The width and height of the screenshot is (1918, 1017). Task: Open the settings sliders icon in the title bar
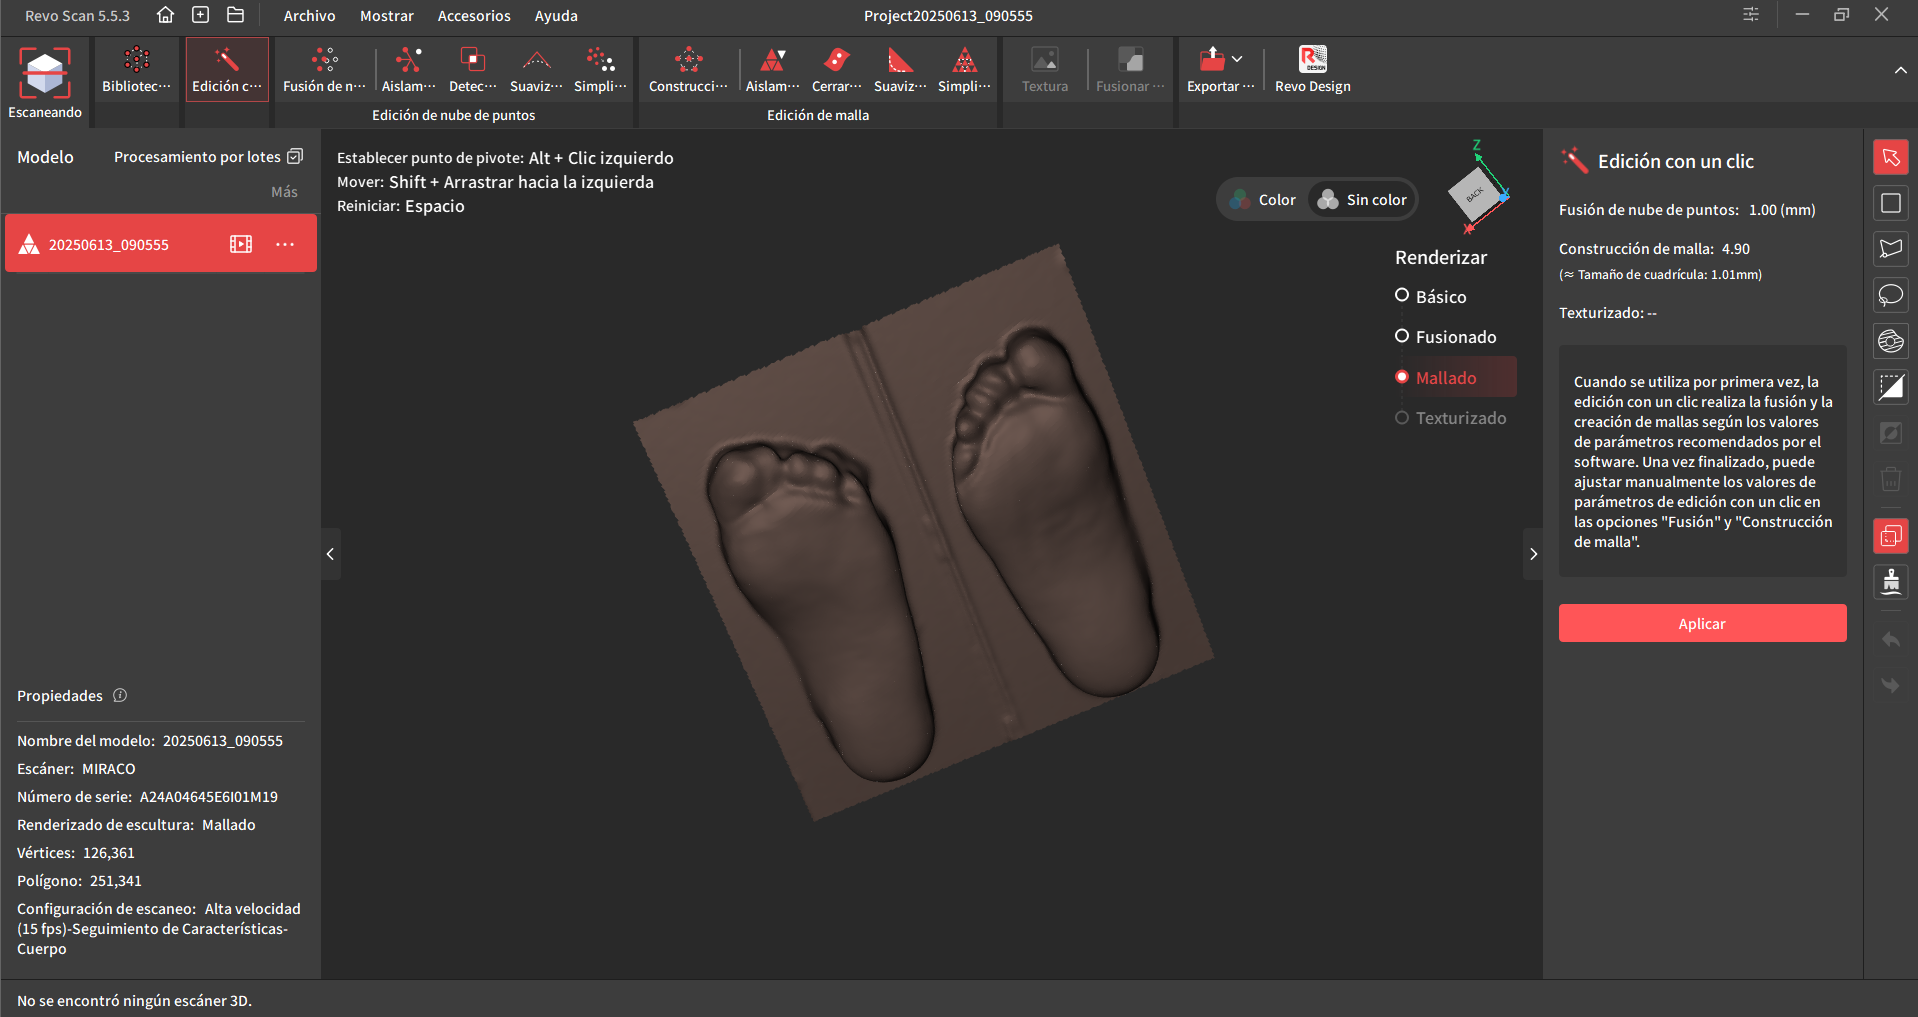coord(1751,15)
